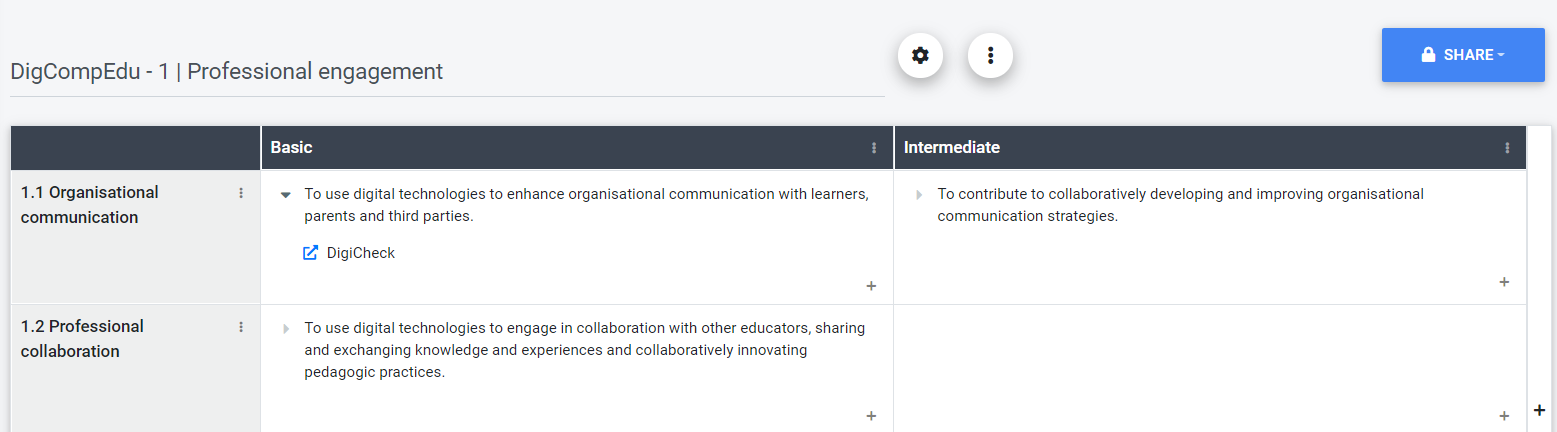The height and width of the screenshot is (432, 1557).
Task: Open the three-dot more options menu
Action: [x=990, y=55]
